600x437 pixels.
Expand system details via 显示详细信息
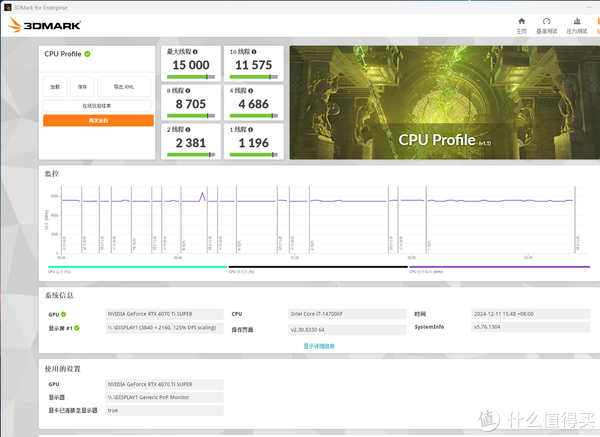[x=319, y=346]
